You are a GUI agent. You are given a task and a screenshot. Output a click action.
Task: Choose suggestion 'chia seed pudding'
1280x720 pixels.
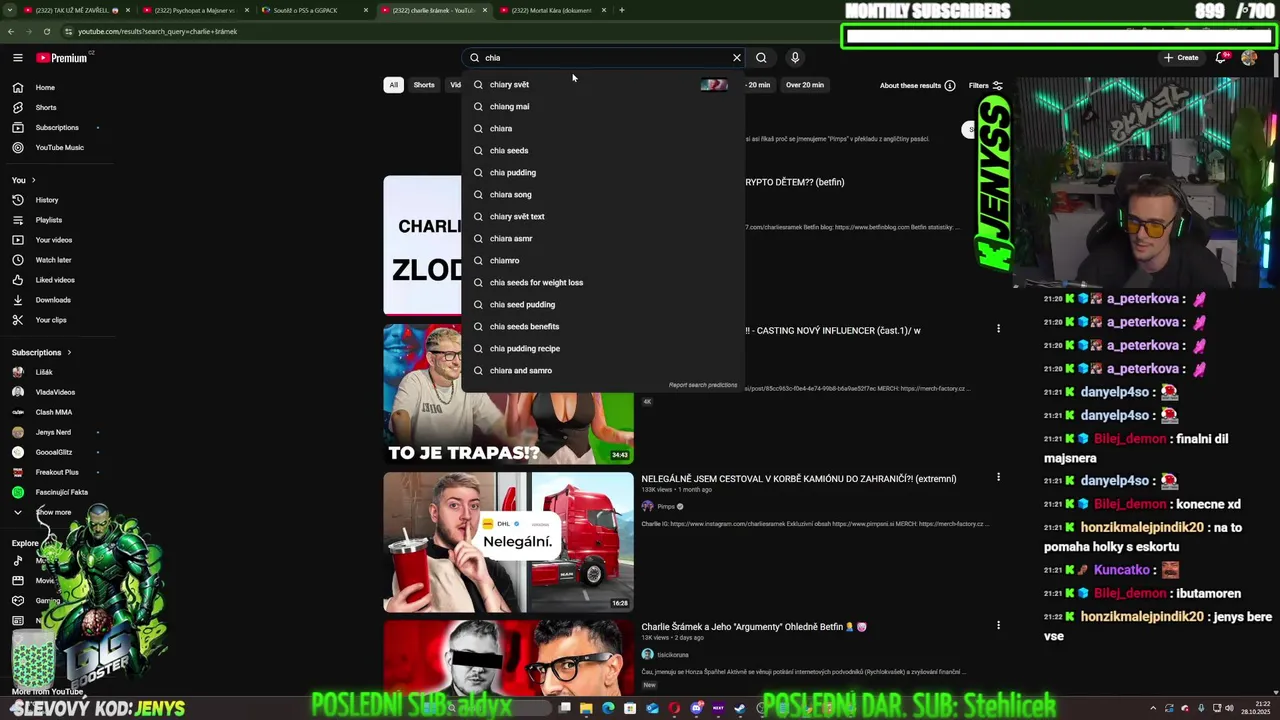click(x=603, y=305)
